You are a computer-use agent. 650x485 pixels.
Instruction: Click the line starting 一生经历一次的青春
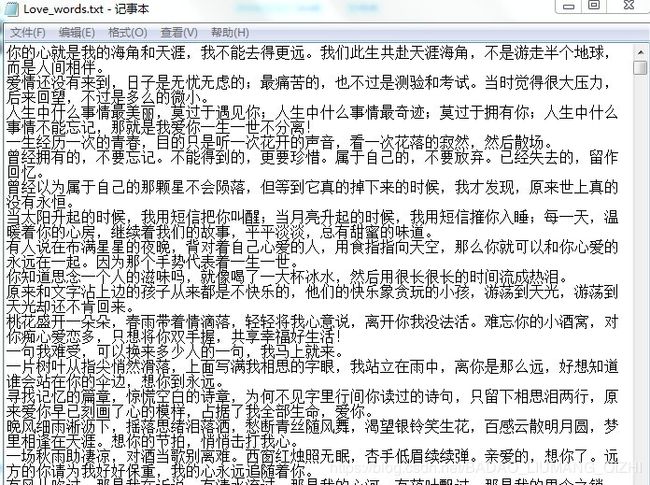pyautogui.click(x=280, y=143)
